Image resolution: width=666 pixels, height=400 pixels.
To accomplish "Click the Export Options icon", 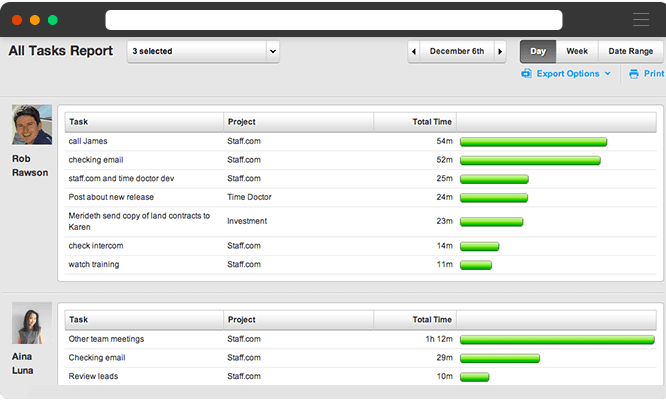I will point(526,74).
